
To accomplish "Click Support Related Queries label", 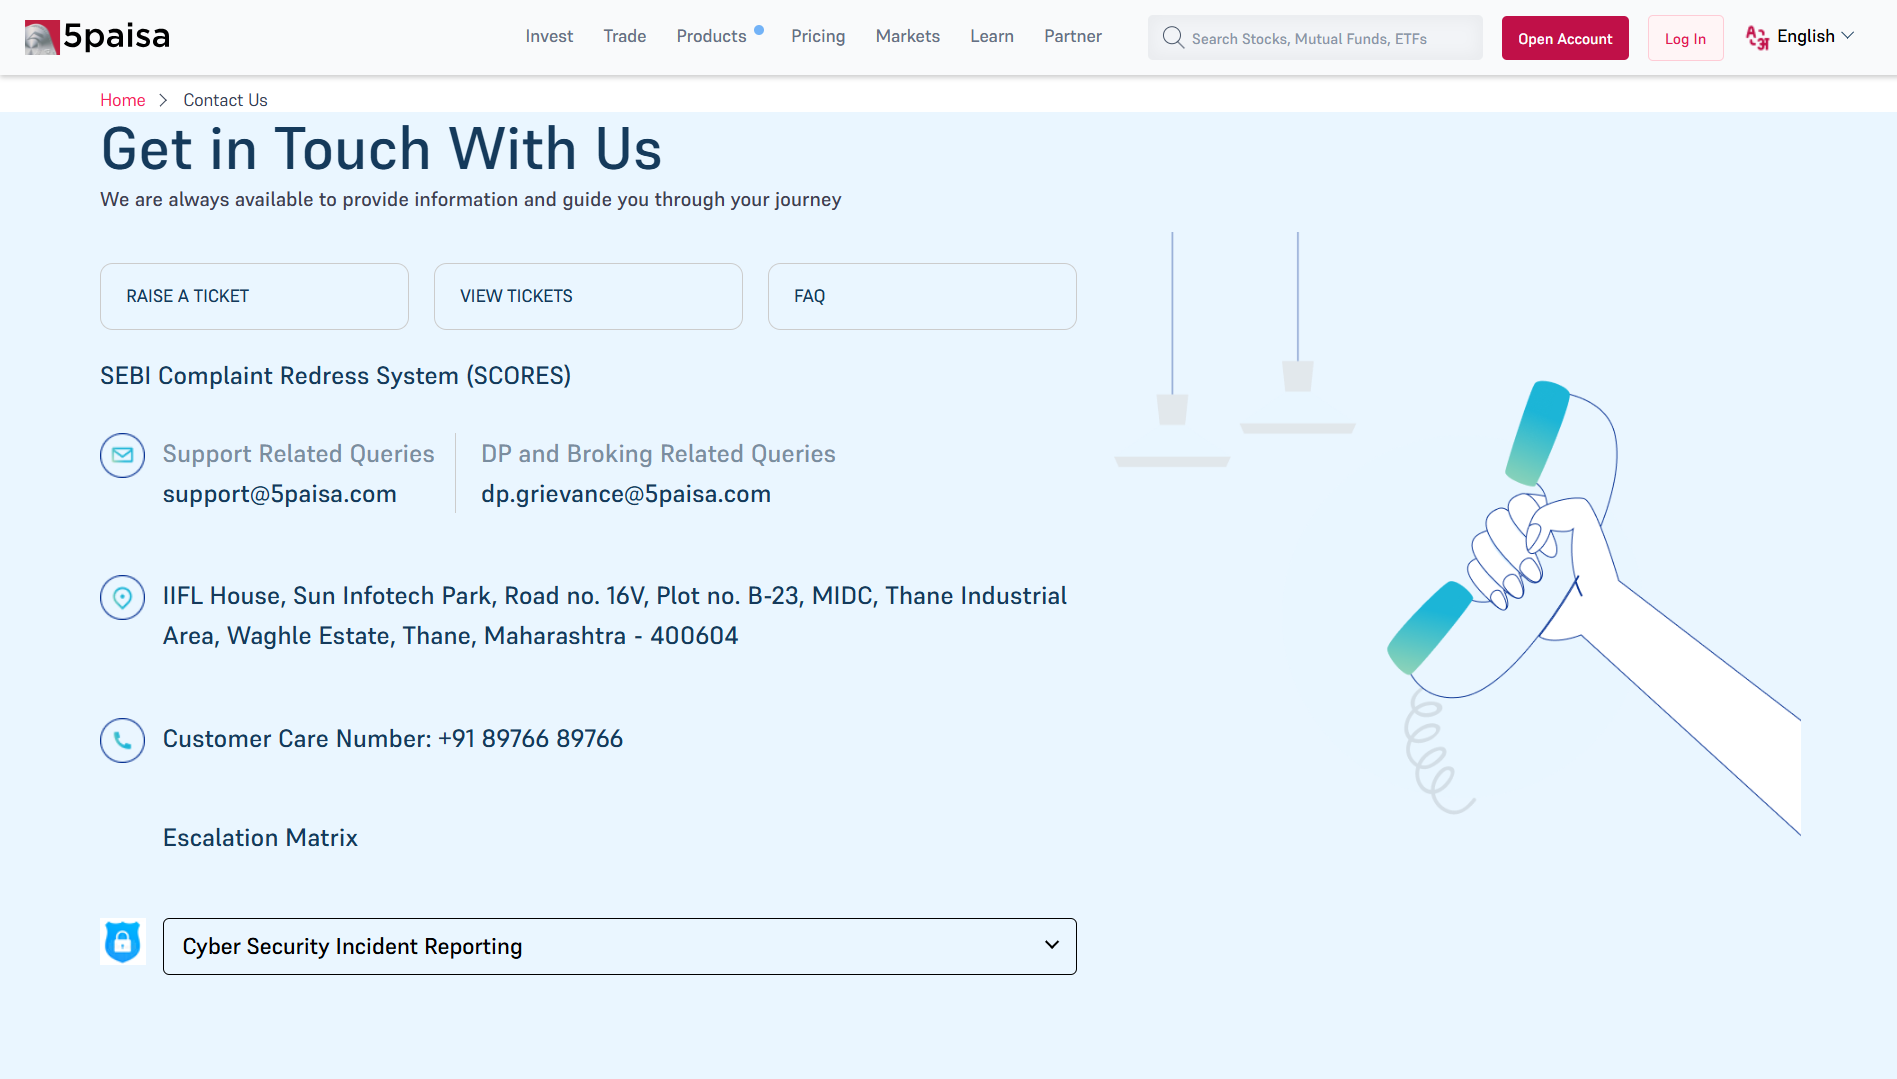I will (x=299, y=454).
